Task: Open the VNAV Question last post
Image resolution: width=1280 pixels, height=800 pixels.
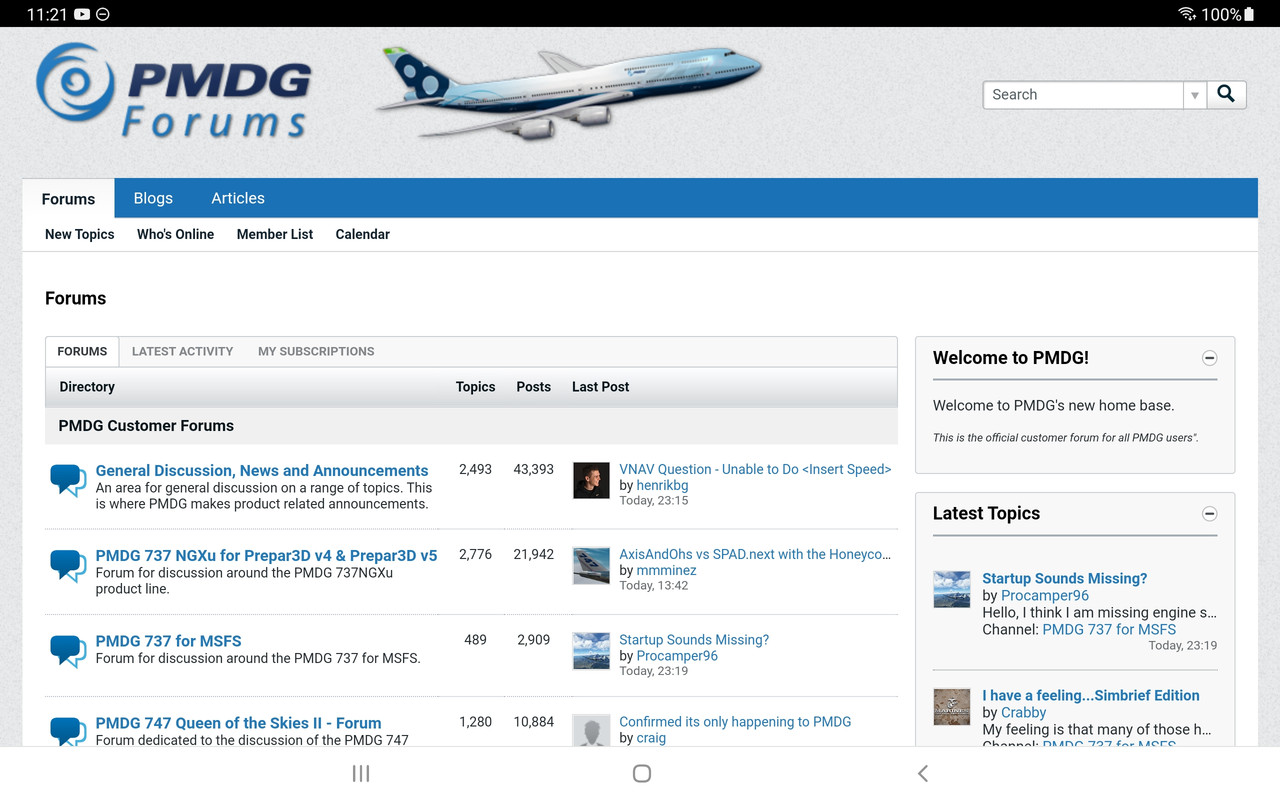Action: pos(755,469)
